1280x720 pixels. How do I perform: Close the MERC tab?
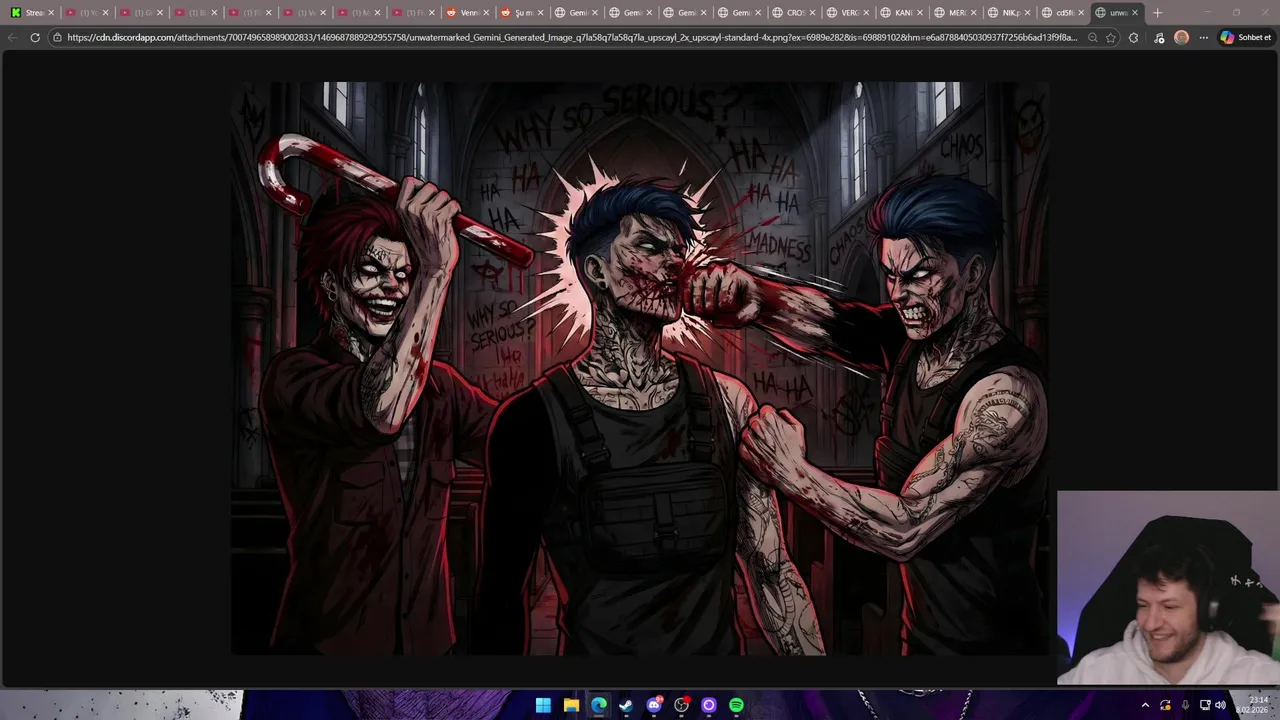[x=973, y=13]
